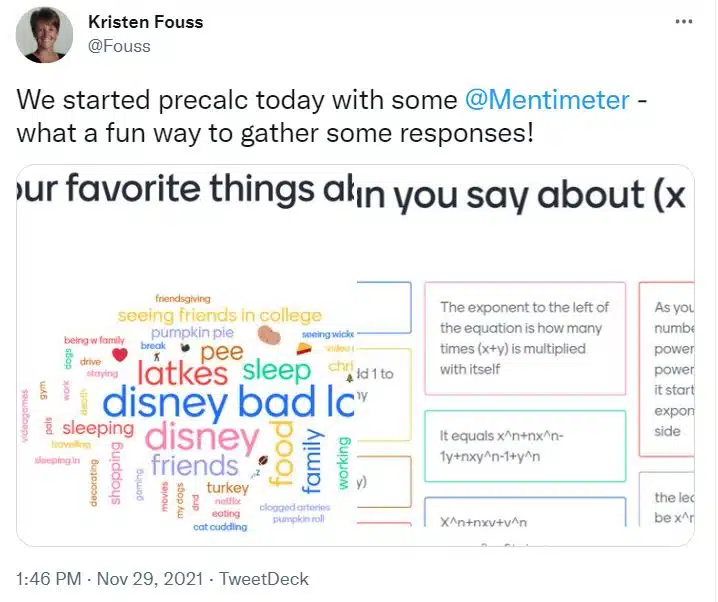This screenshot has height=602, width=718.
Task: Click the pie slice emoji near sleep
Action: click(304, 349)
